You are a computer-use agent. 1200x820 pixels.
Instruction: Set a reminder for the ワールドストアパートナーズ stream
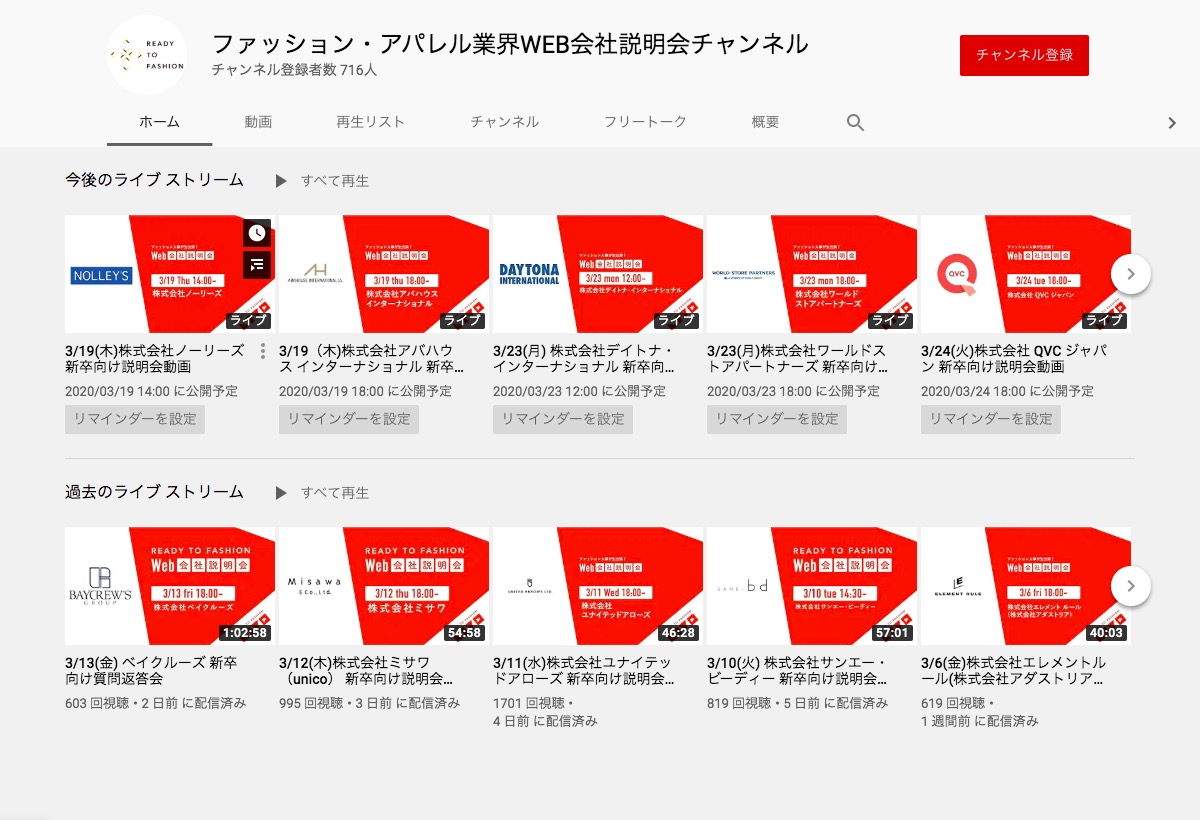[x=777, y=419]
